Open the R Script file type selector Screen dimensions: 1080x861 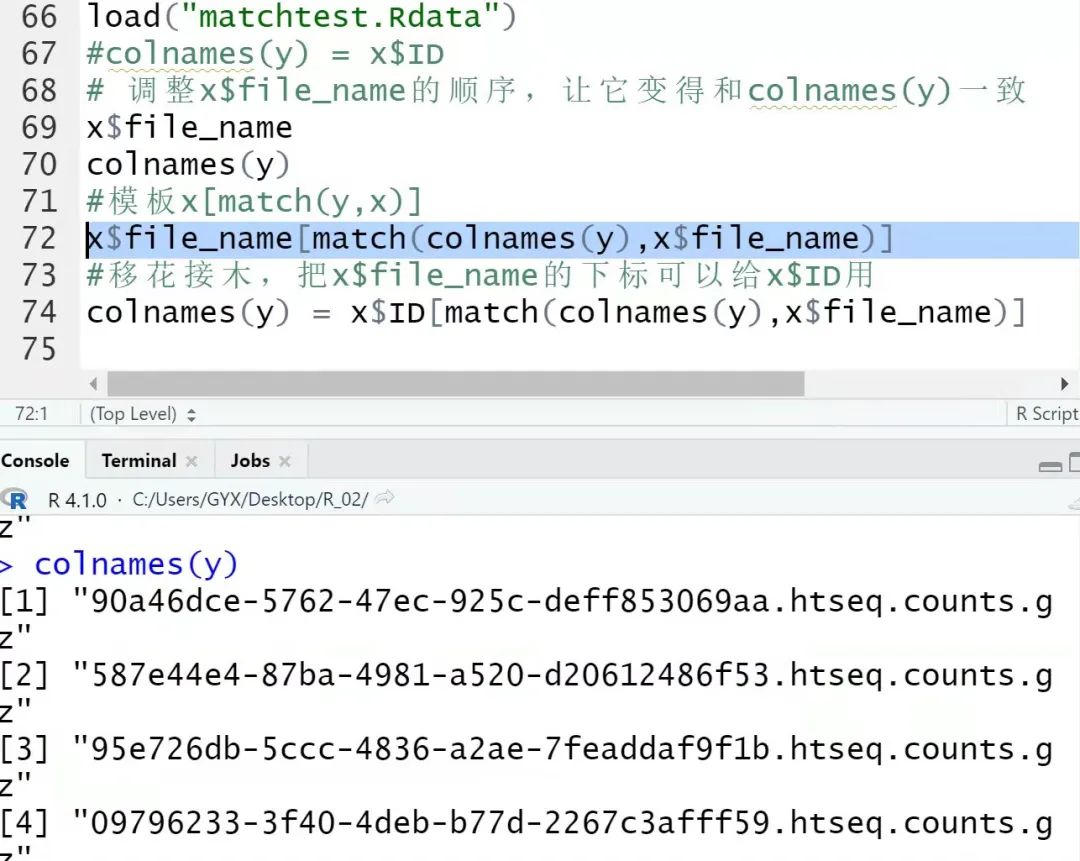point(1046,413)
